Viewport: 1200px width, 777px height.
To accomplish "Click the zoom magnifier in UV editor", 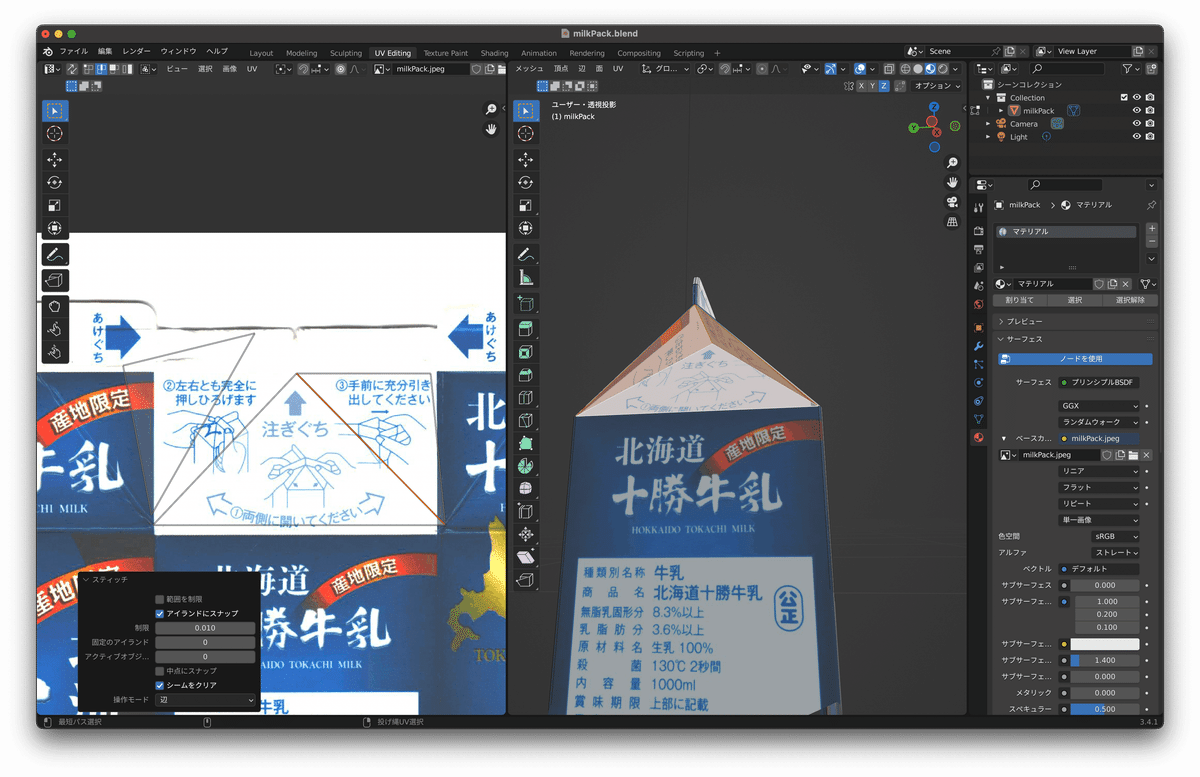I will pyautogui.click(x=491, y=110).
